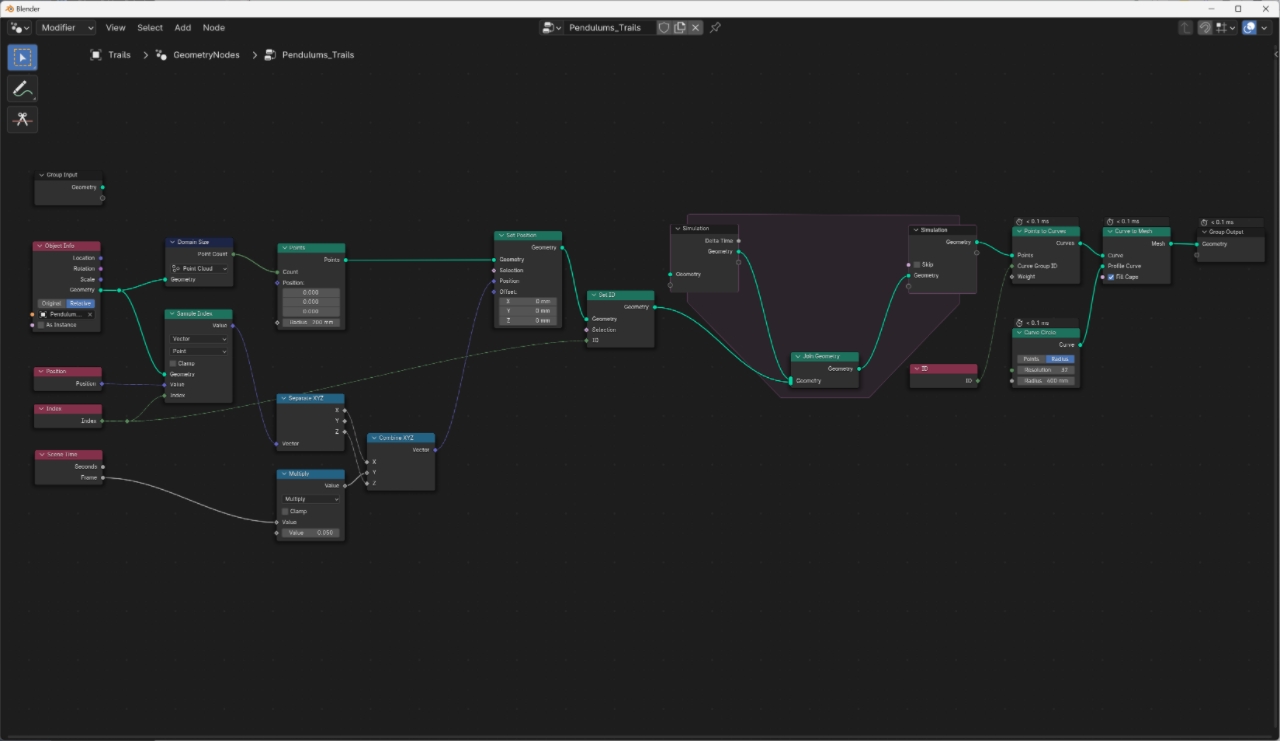This screenshot has height=741, width=1280.
Task: Click Pendulums_Trails in the breadcrumb path
Action: point(318,55)
